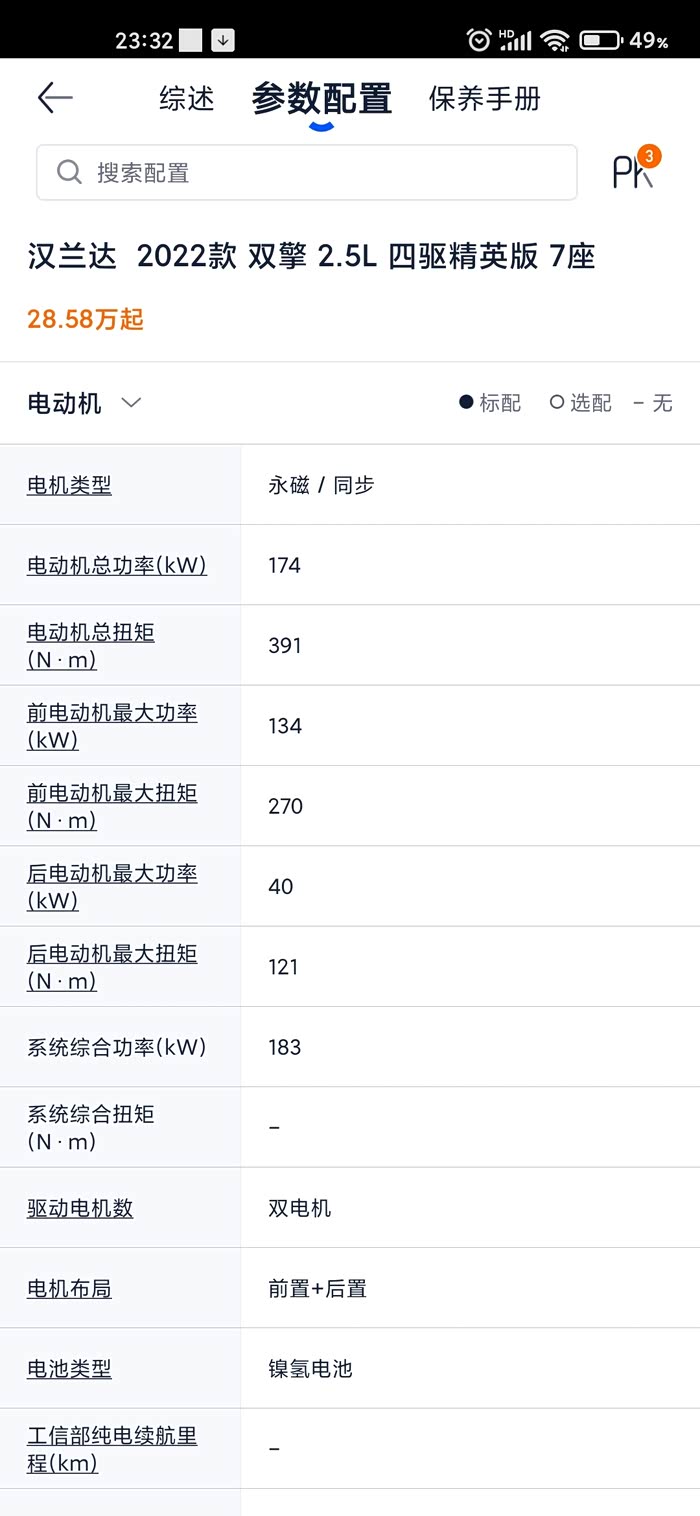Open the PK comparison icon
The height and width of the screenshot is (1516, 700).
tap(634, 172)
